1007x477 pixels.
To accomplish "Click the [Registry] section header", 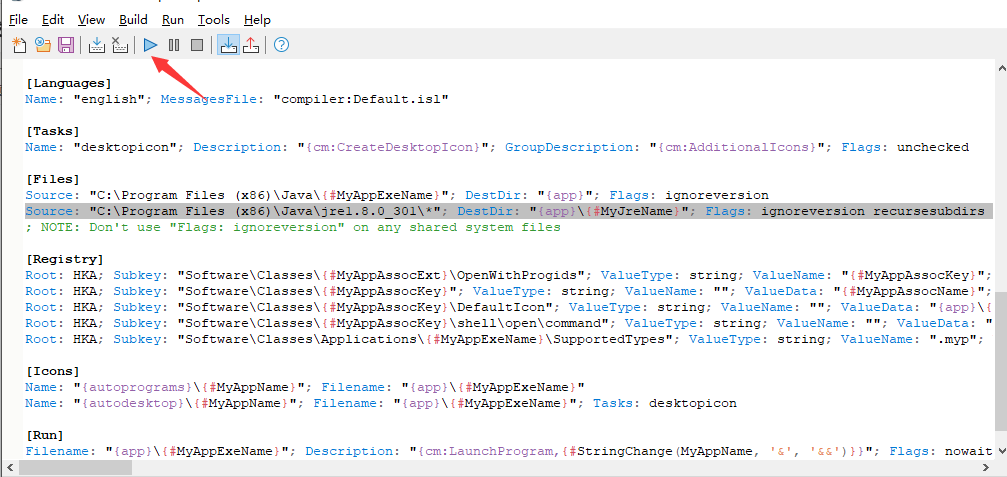I will [x=64, y=259].
